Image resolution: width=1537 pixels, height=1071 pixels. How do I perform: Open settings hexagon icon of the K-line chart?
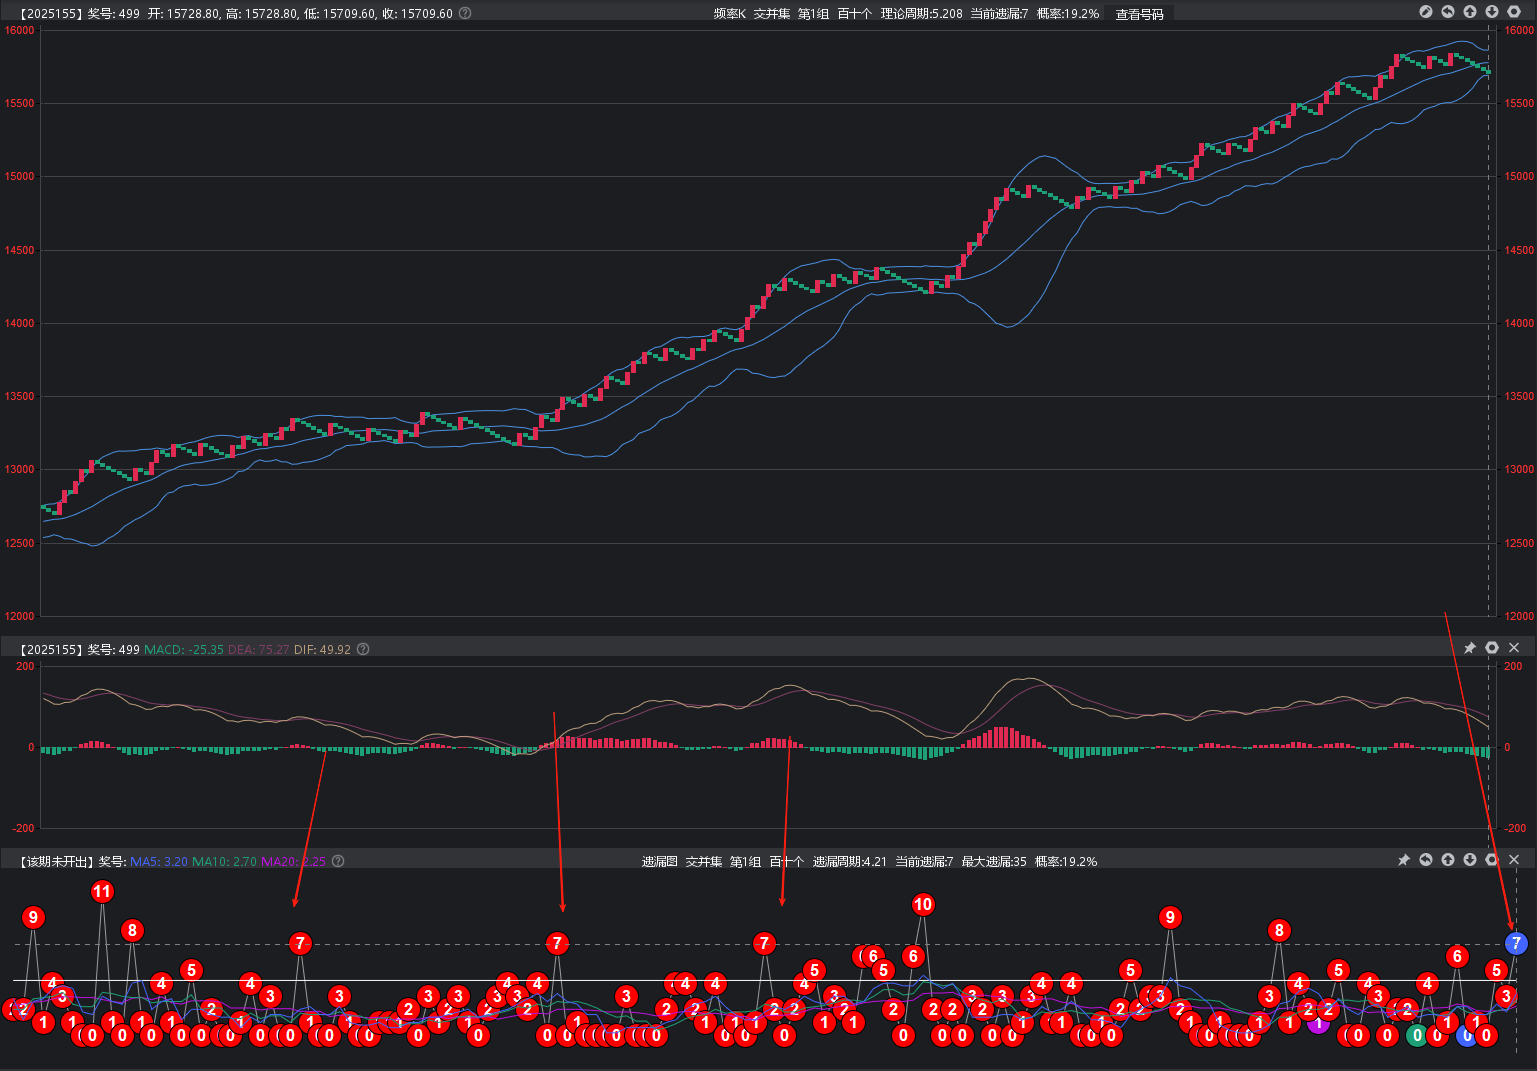[1514, 12]
